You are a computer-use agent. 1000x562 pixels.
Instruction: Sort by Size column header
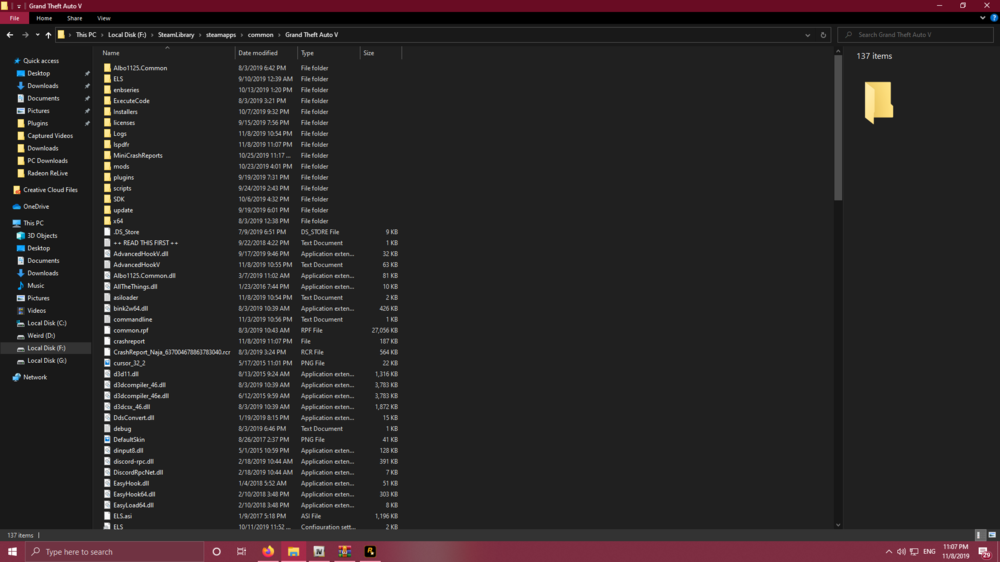coord(369,53)
